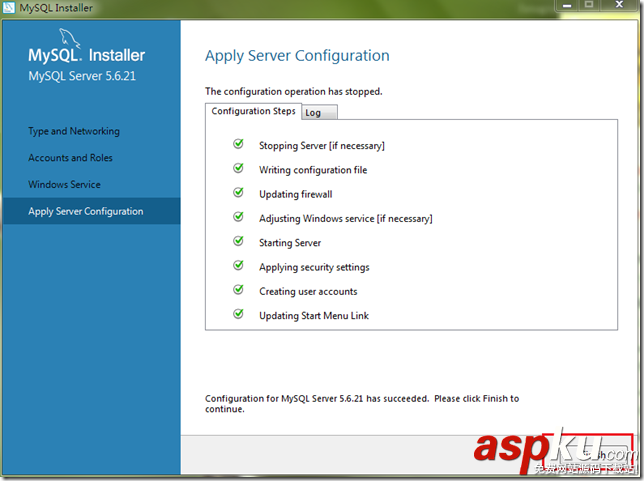Click the MySQL Installer title bar icon
644x481 pixels.
click(9, 7)
